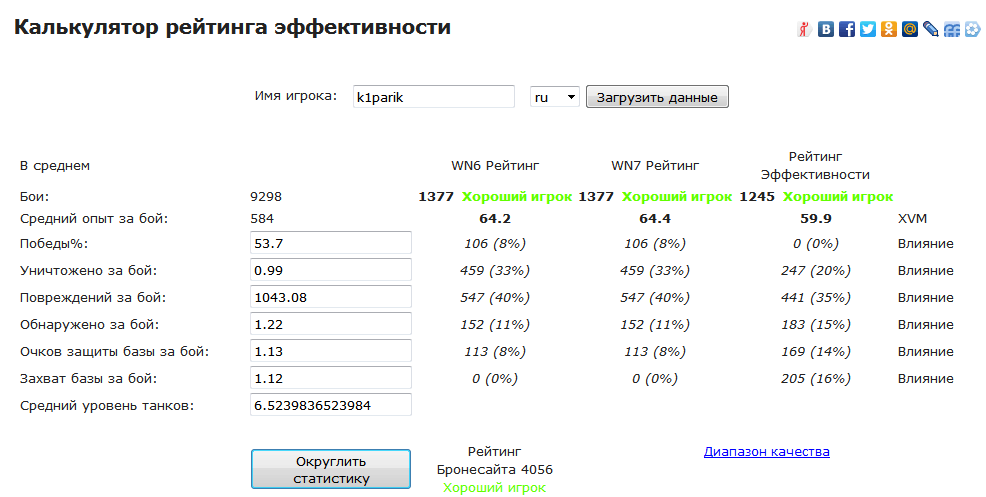
Task: Click the Рейтинг Эффективности header
Action: pyautogui.click(x=816, y=165)
